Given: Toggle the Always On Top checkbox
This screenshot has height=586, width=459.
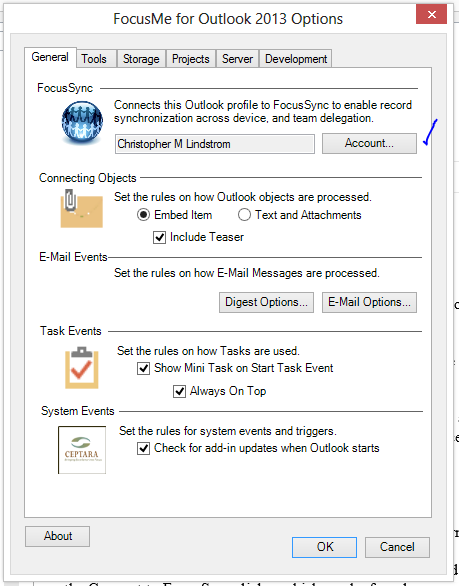Looking at the screenshot, I should (x=179, y=391).
